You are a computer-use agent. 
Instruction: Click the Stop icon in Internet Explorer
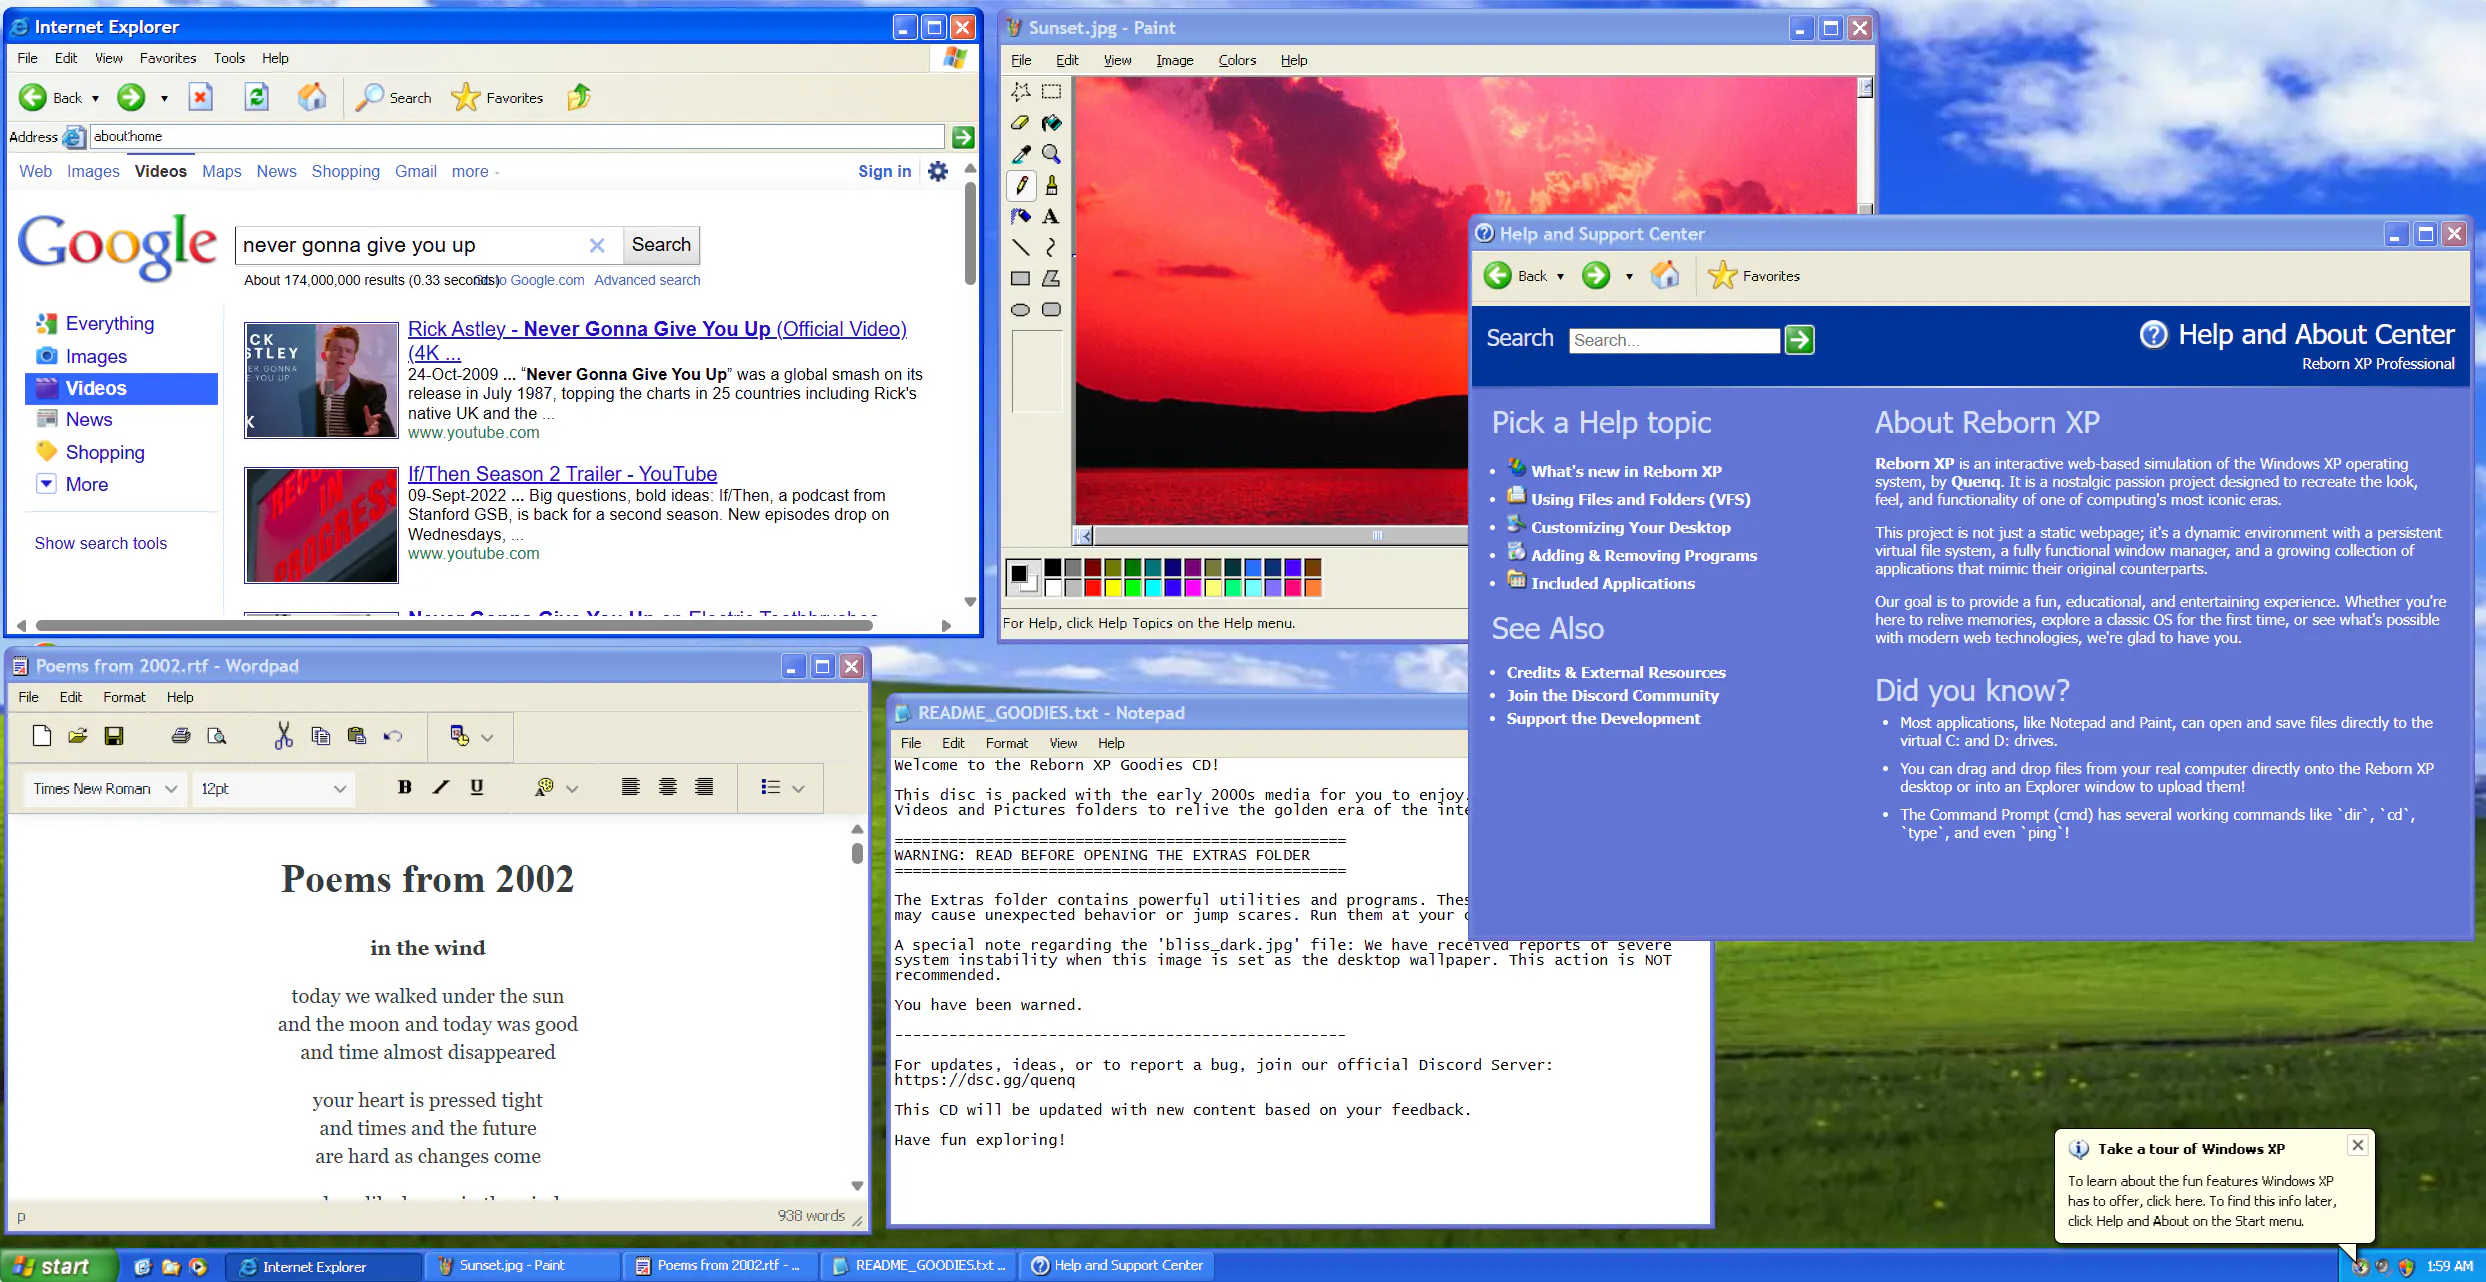click(x=201, y=97)
